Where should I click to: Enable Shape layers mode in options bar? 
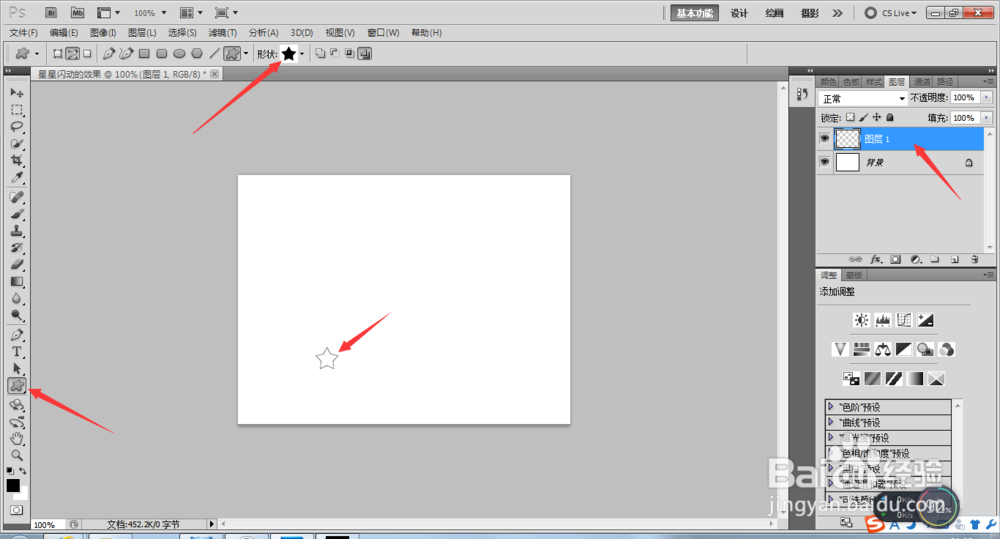[x=57, y=54]
